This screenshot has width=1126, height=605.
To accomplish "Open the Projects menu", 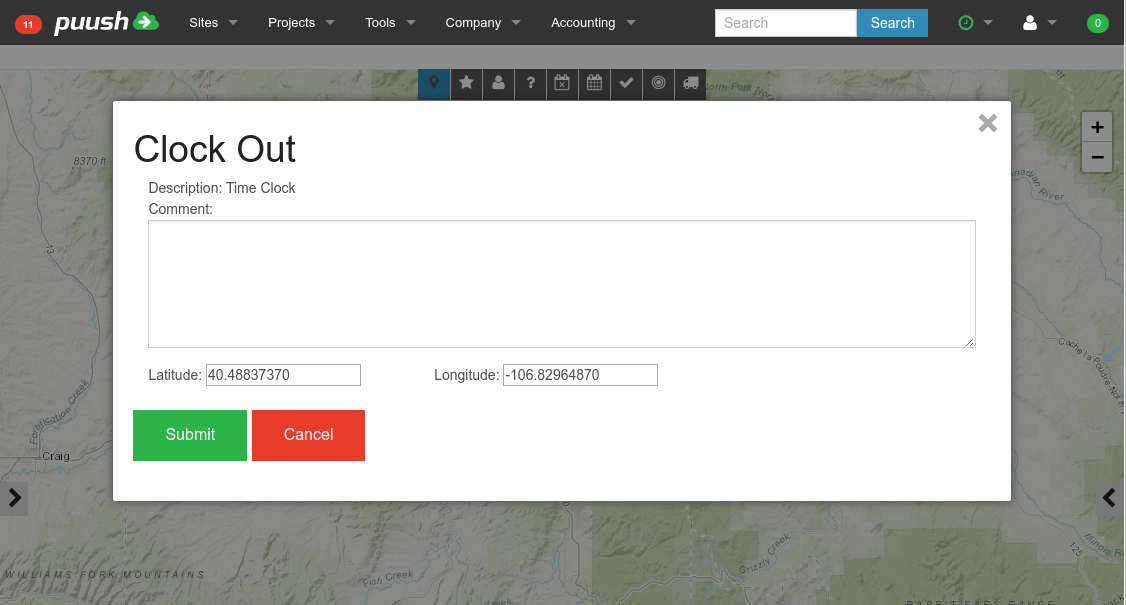I will [x=301, y=23].
